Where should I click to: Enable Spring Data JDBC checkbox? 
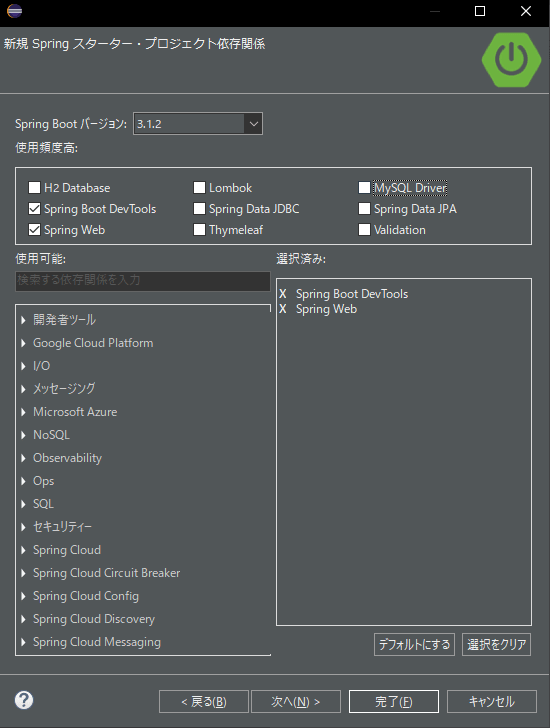pyautogui.click(x=199, y=209)
